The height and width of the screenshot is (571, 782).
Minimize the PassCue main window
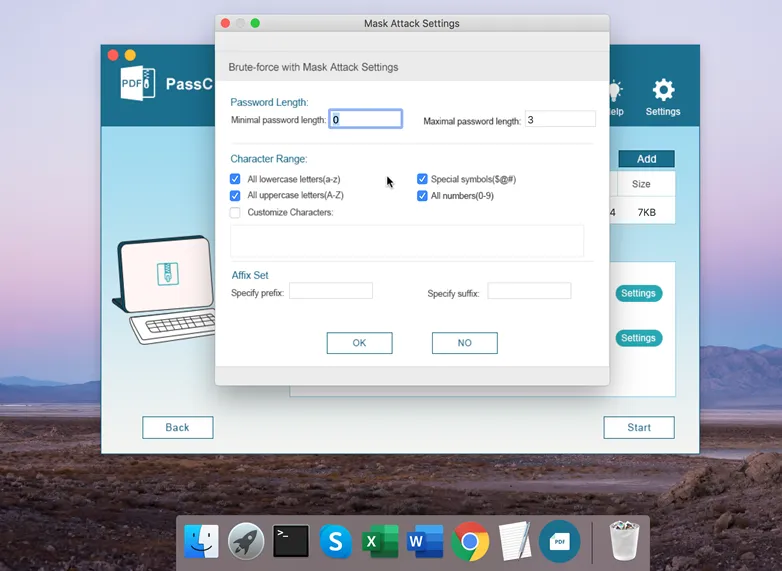pyautogui.click(x=130, y=55)
